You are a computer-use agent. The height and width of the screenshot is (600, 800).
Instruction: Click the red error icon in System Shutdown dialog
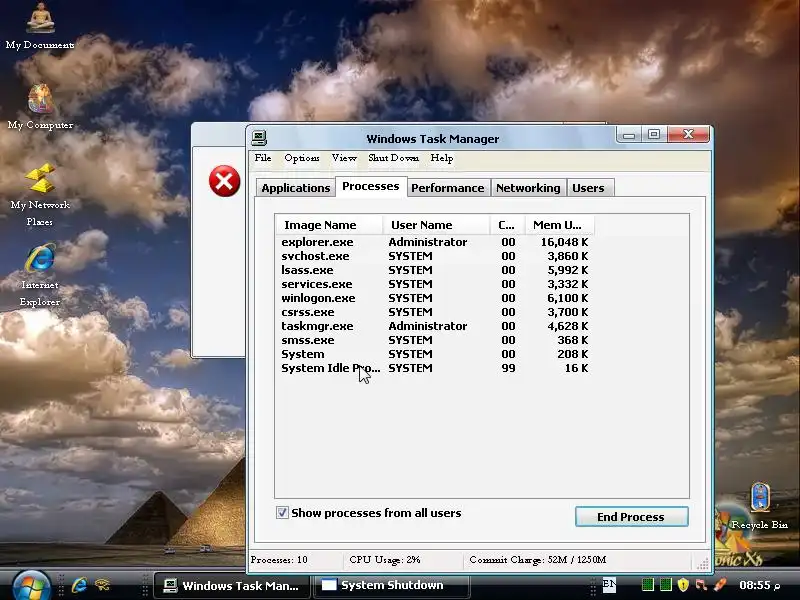pyautogui.click(x=224, y=181)
